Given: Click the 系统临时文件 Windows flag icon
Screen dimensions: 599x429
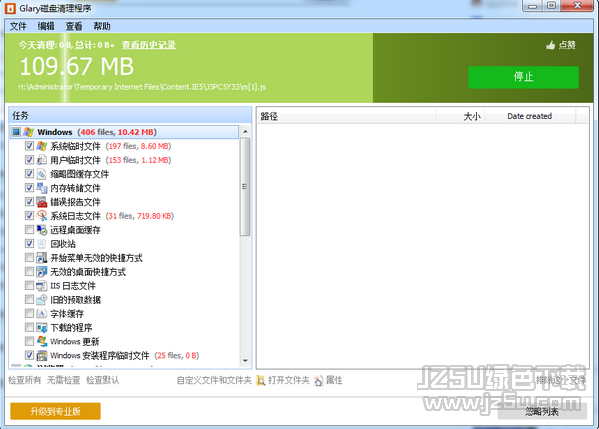Looking at the screenshot, I should point(42,146).
